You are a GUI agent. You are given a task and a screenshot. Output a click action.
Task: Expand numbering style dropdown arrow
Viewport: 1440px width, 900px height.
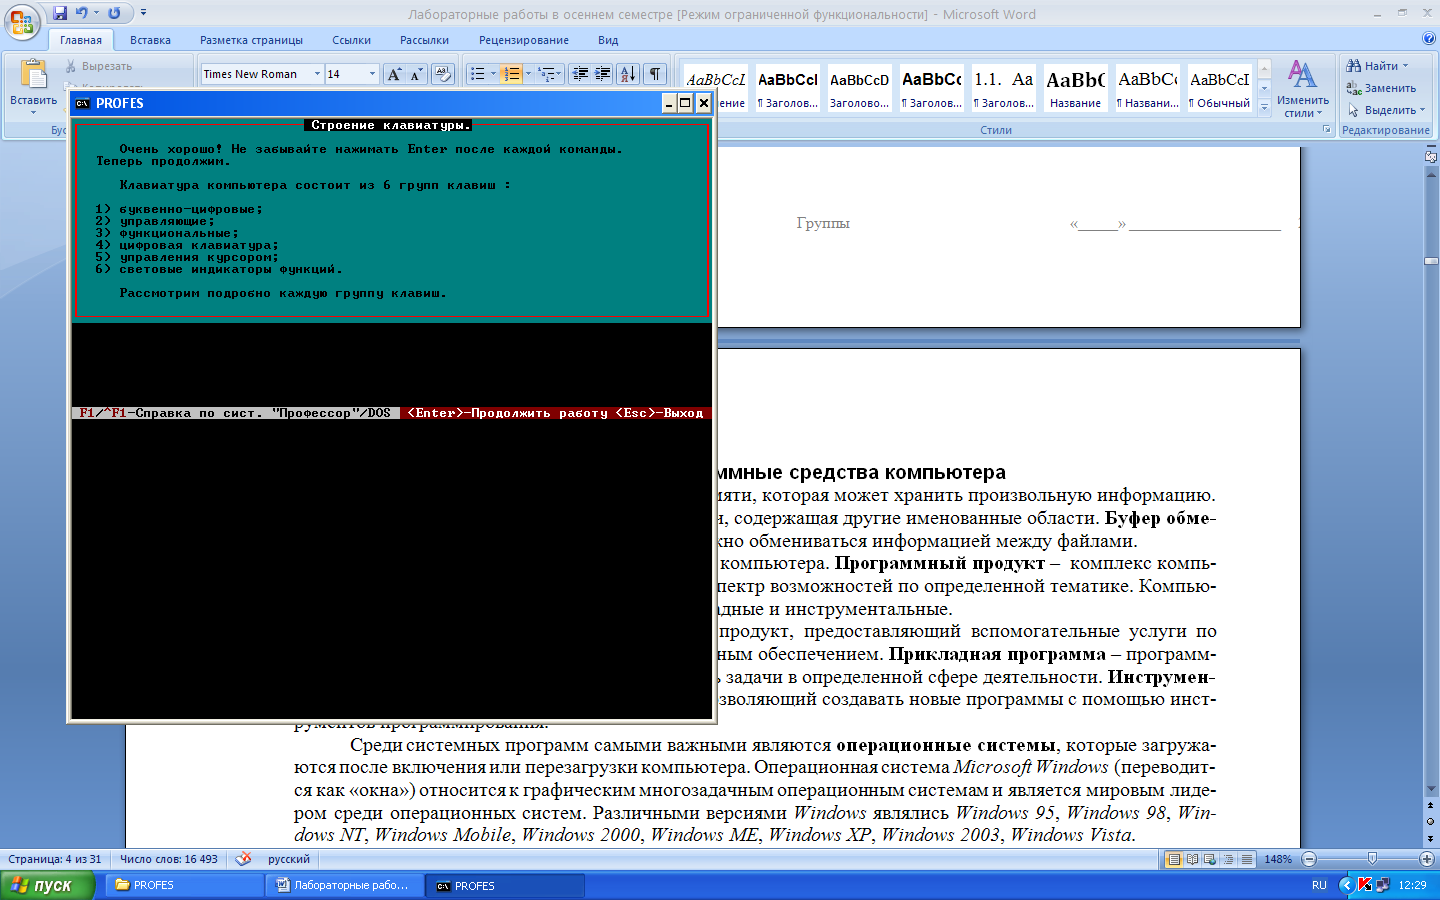pyautogui.click(x=528, y=74)
